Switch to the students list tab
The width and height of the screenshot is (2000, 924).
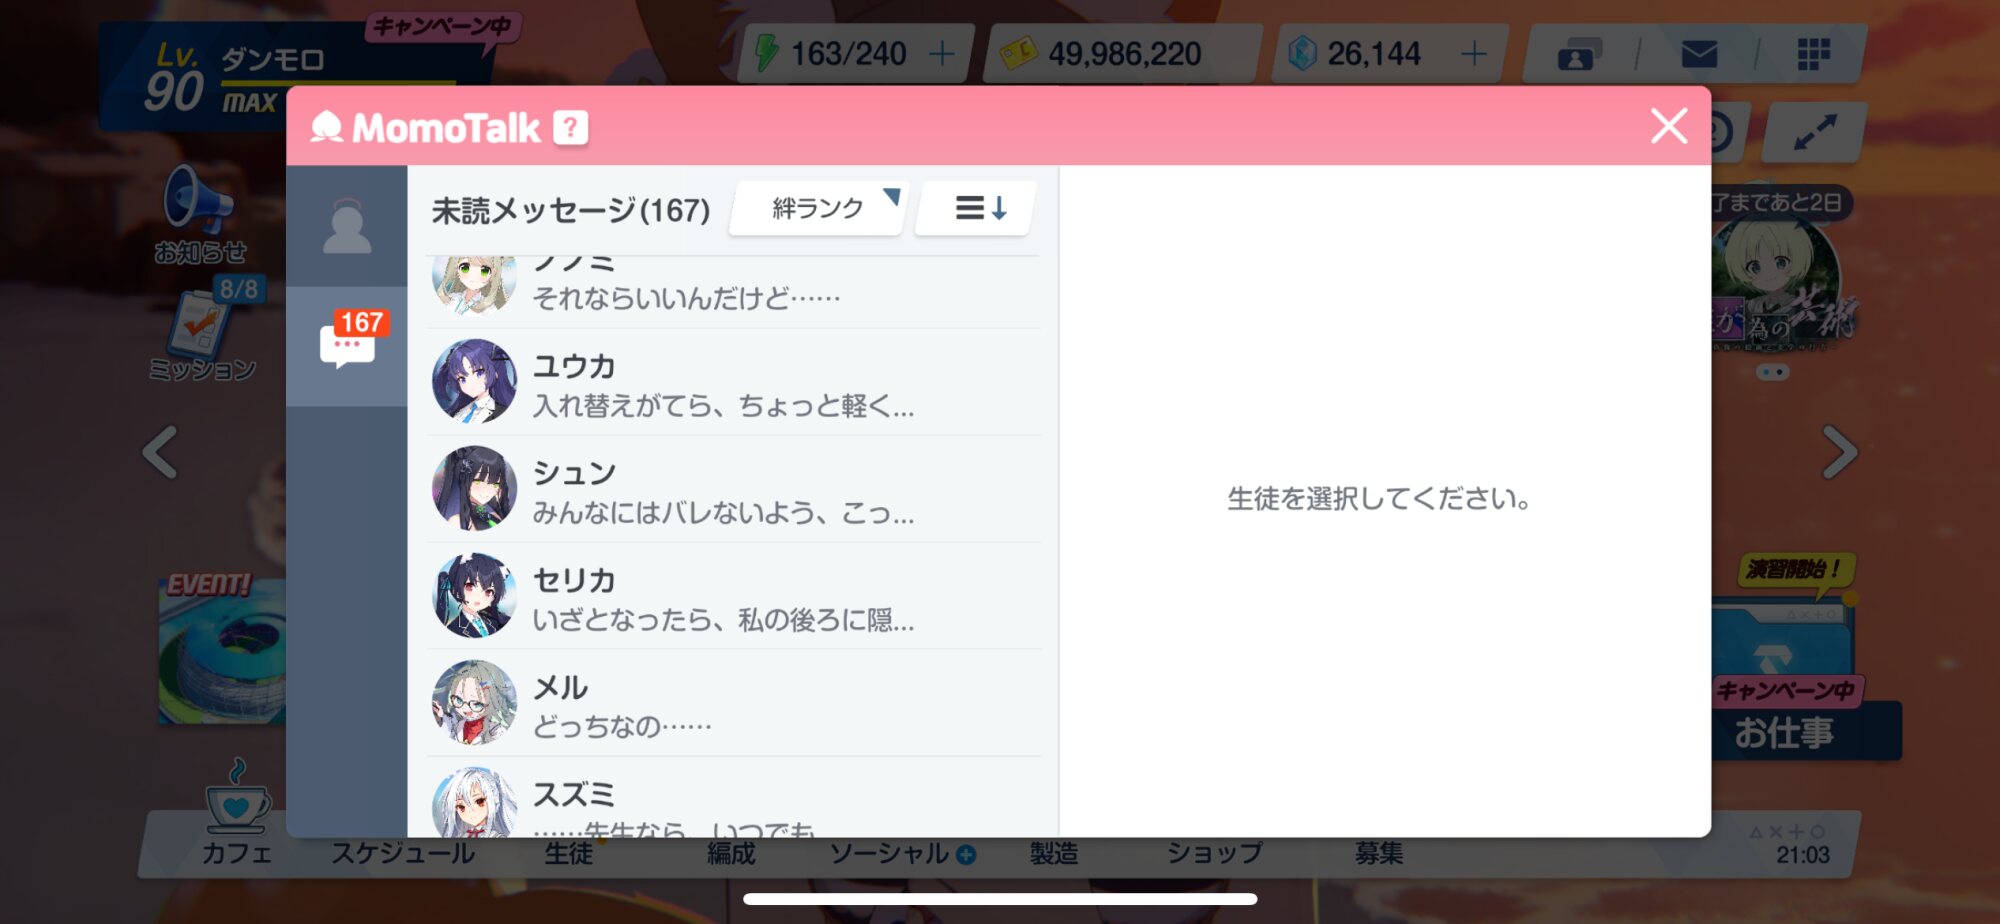(347, 226)
